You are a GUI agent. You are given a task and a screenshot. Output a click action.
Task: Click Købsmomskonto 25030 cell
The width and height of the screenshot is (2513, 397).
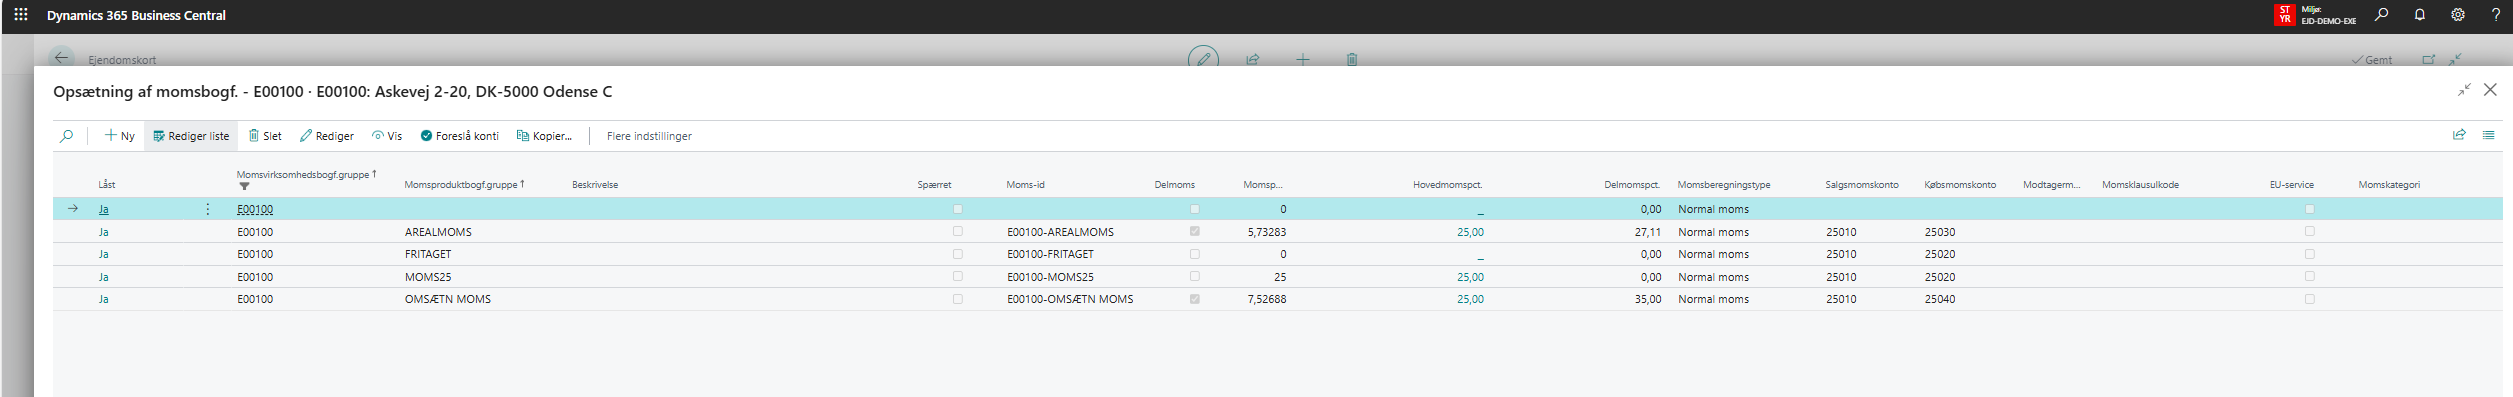click(1940, 232)
